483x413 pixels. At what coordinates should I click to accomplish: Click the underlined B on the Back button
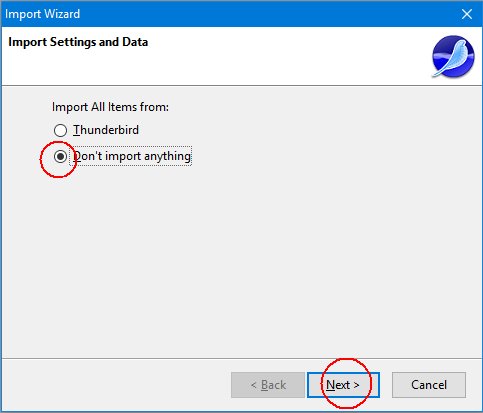pos(265,385)
